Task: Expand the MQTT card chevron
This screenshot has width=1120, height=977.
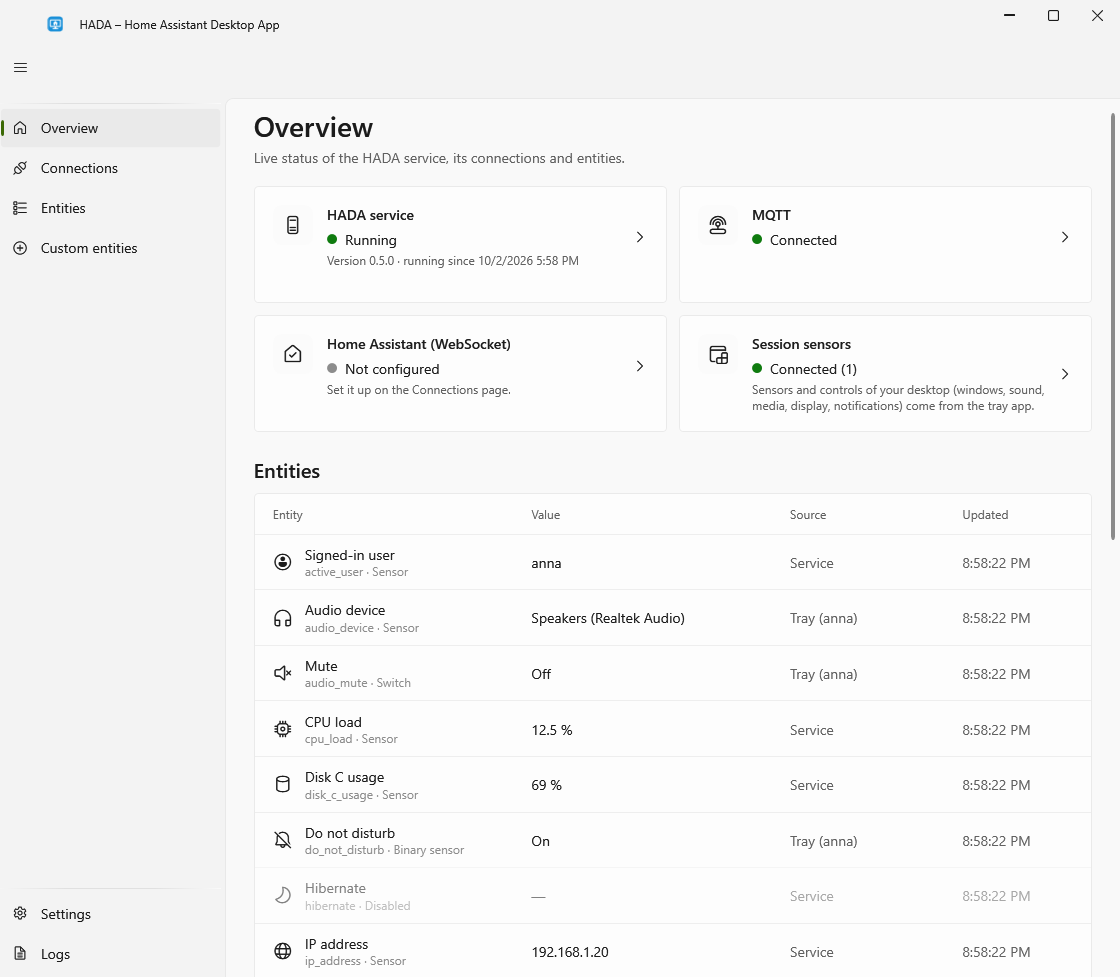Action: tap(1065, 237)
